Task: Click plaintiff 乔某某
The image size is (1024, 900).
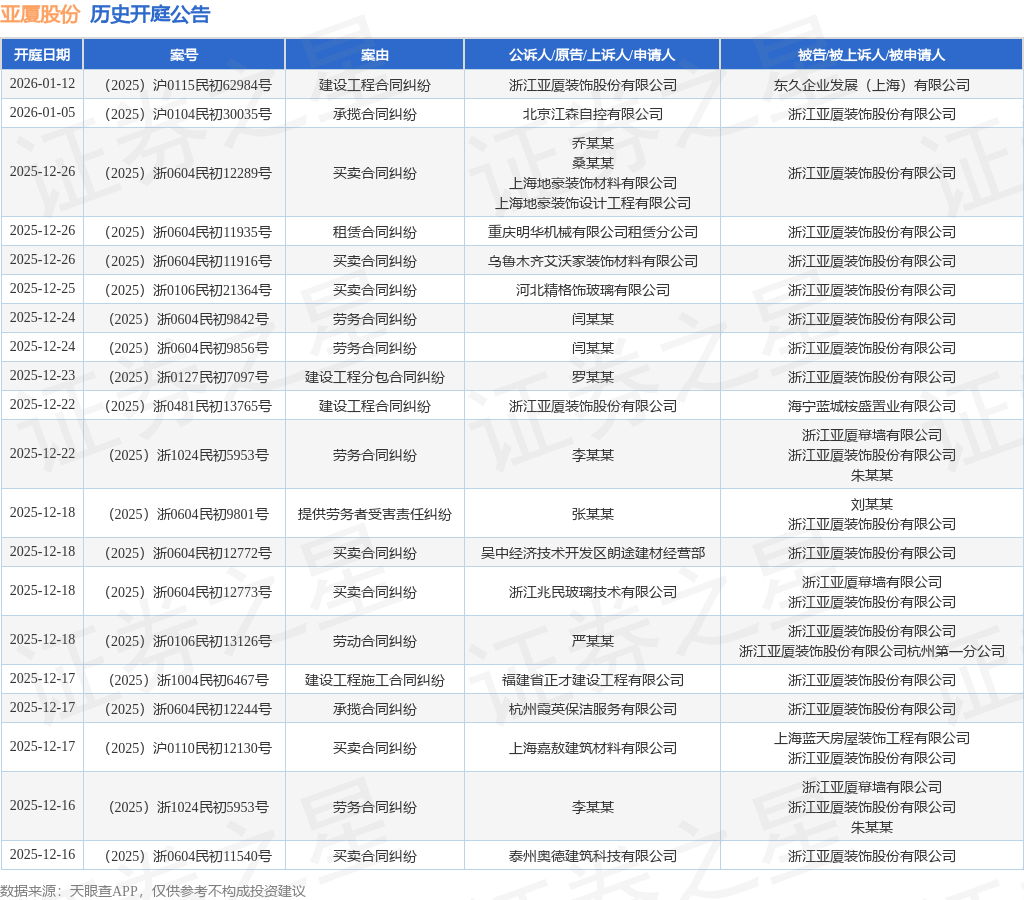Action: (592, 143)
